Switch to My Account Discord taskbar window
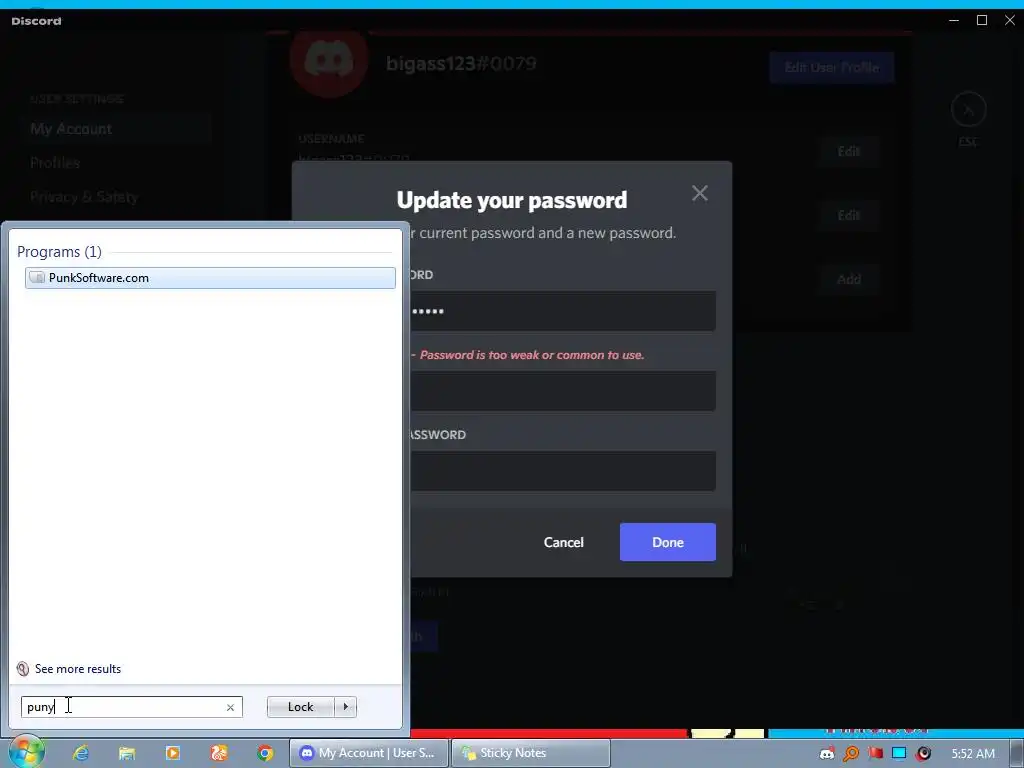The image size is (1024, 768). click(369, 753)
